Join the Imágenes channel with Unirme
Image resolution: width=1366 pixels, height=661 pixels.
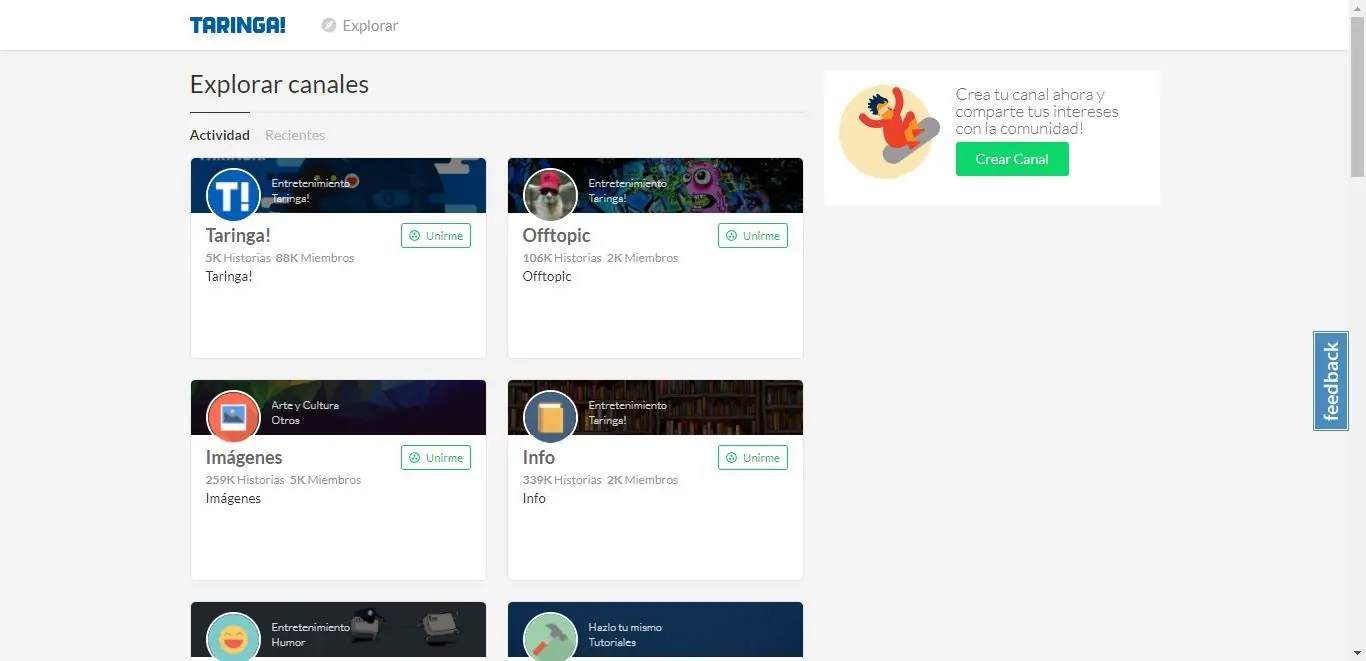click(x=436, y=458)
